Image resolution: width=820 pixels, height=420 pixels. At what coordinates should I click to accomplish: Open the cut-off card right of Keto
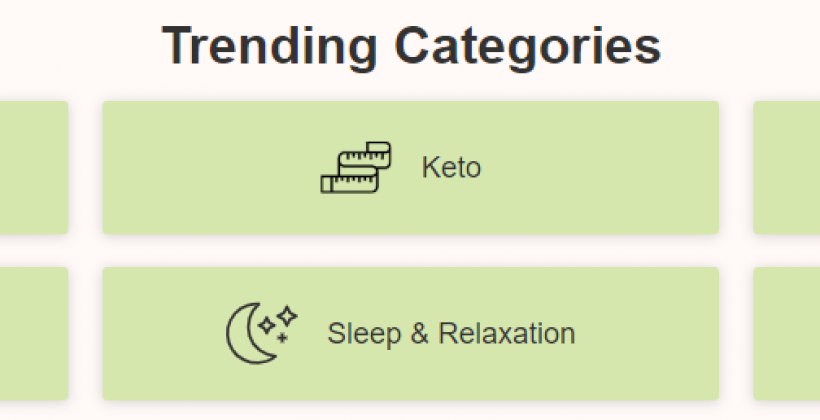pyautogui.click(x=787, y=167)
